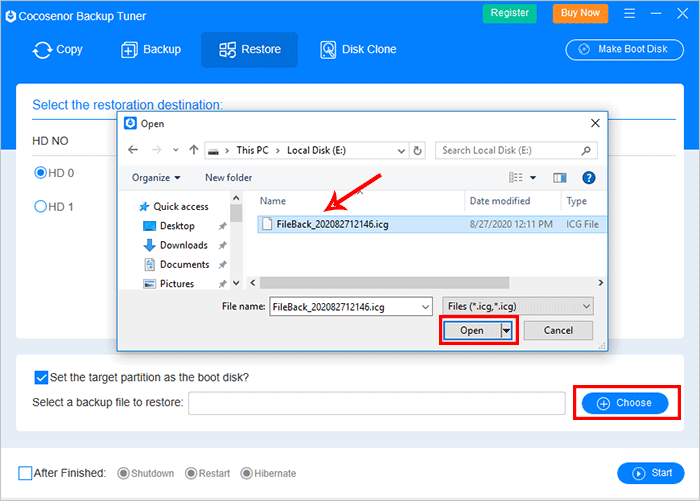Viewport: 700px width, 501px height.
Task: Cancel the Open dialog
Action: click(558, 330)
